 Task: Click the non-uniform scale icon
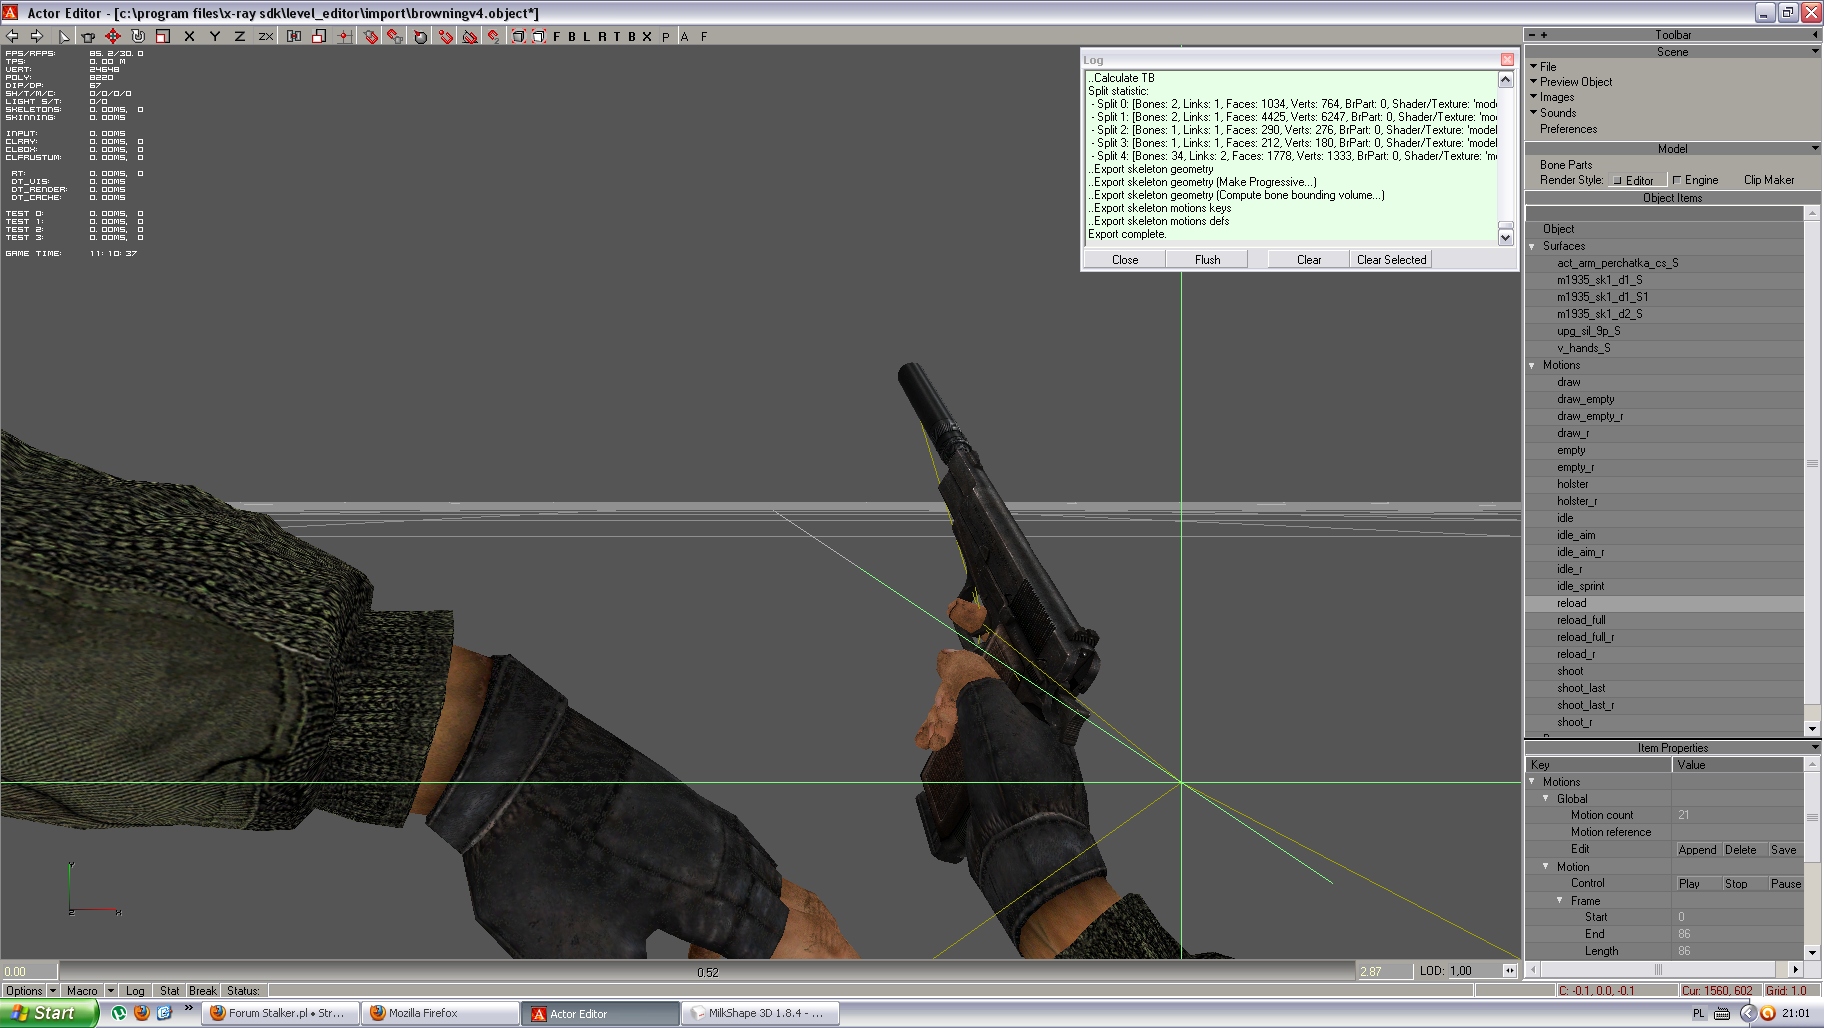click(x=319, y=36)
